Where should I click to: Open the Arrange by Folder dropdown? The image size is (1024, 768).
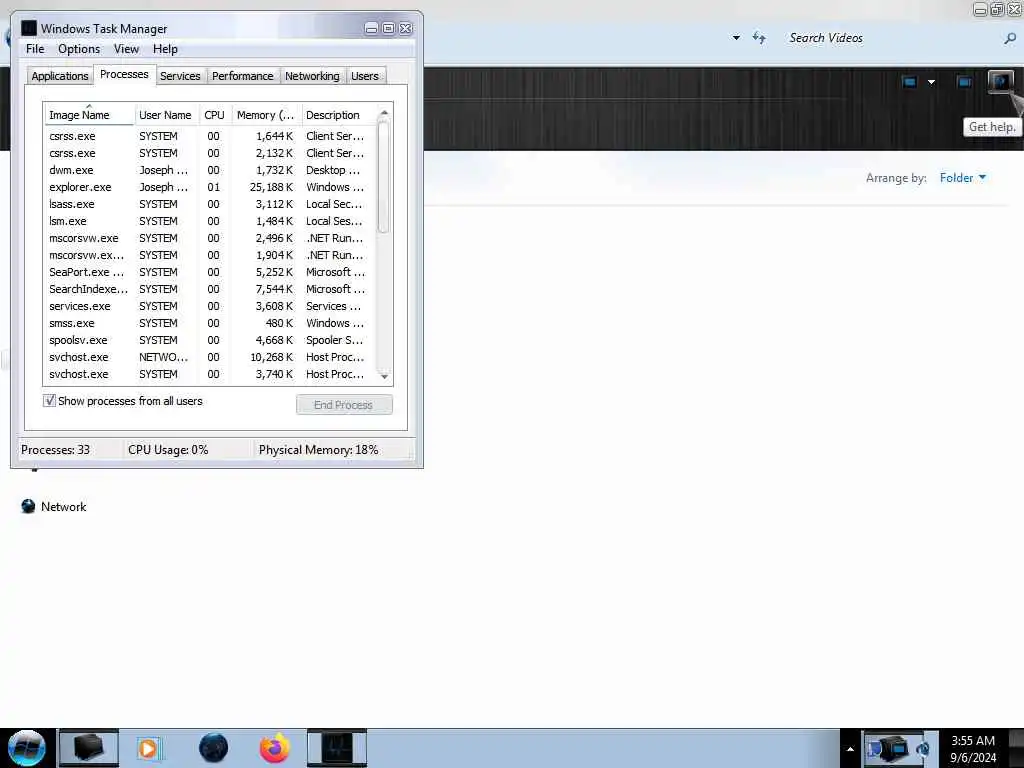click(x=963, y=178)
